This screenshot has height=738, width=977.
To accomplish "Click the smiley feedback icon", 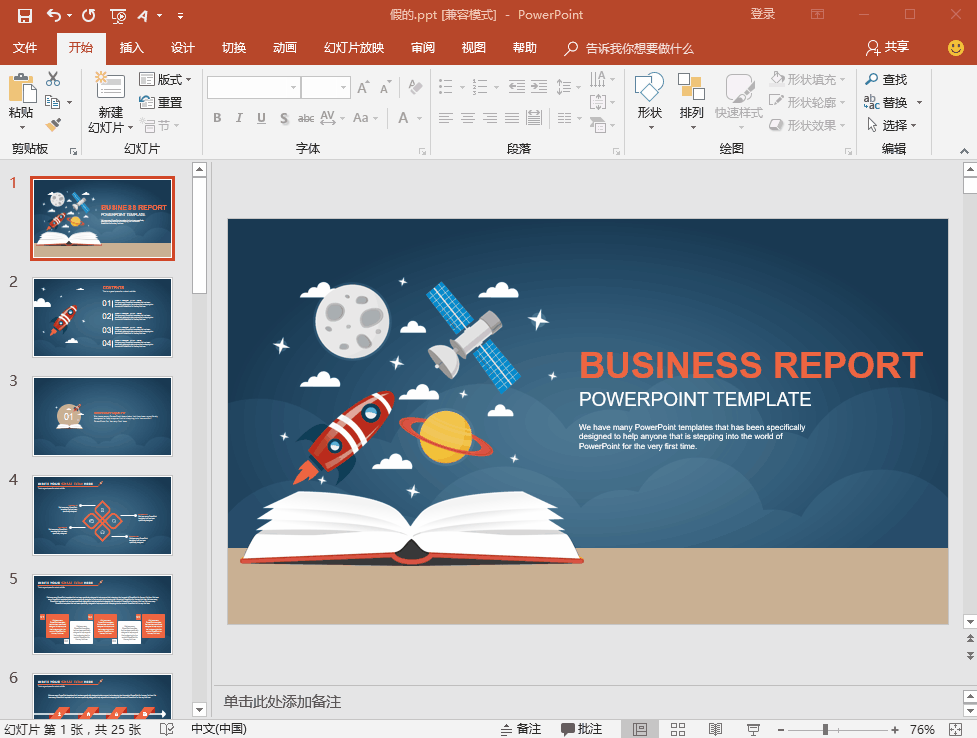I will (956, 47).
